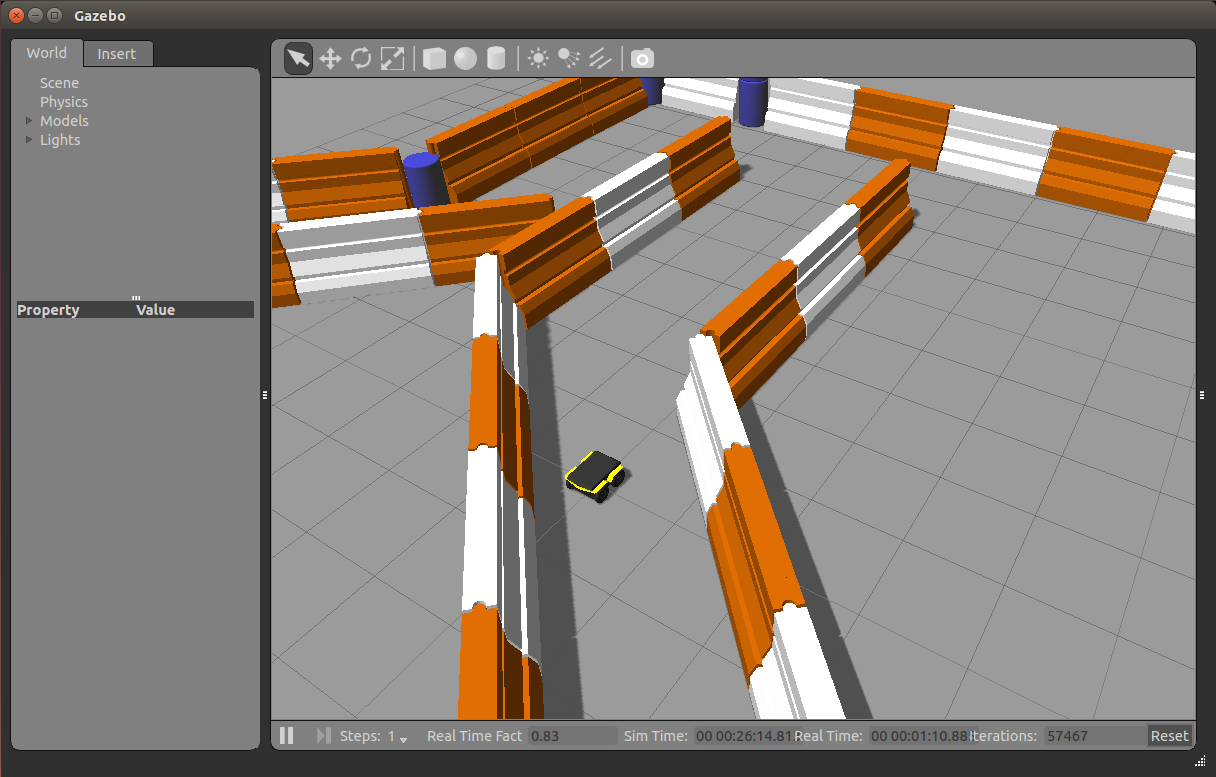
Task: Expand the Models tree item
Action: 29,121
